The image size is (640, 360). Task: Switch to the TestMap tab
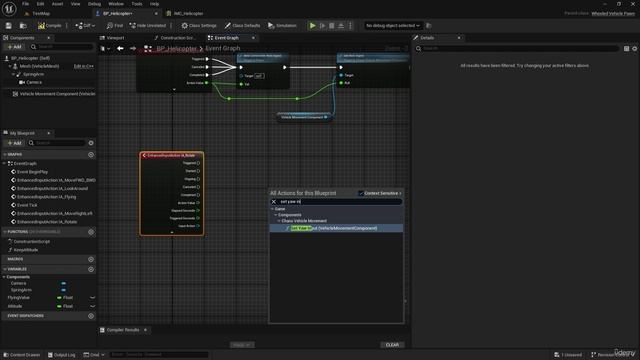[x=41, y=13]
